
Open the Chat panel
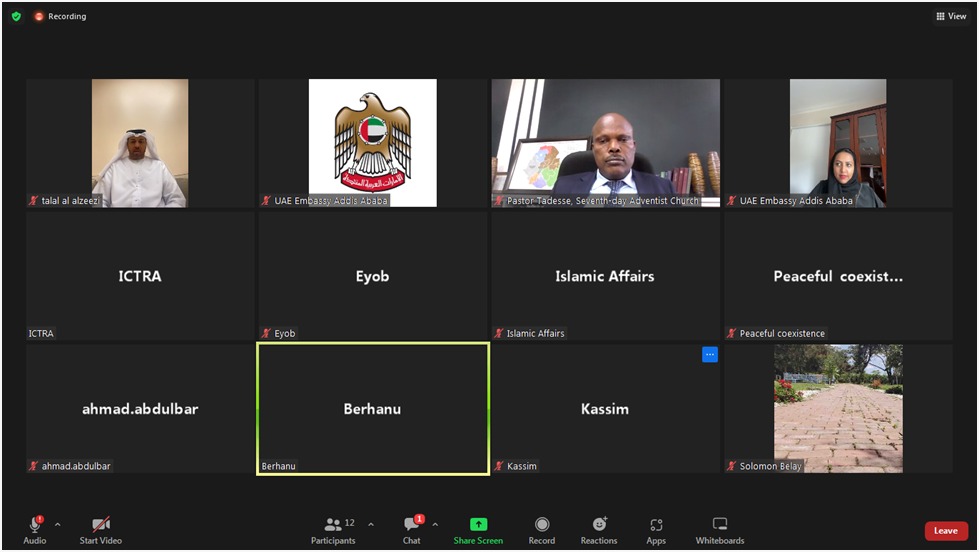[x=411, y=531]
